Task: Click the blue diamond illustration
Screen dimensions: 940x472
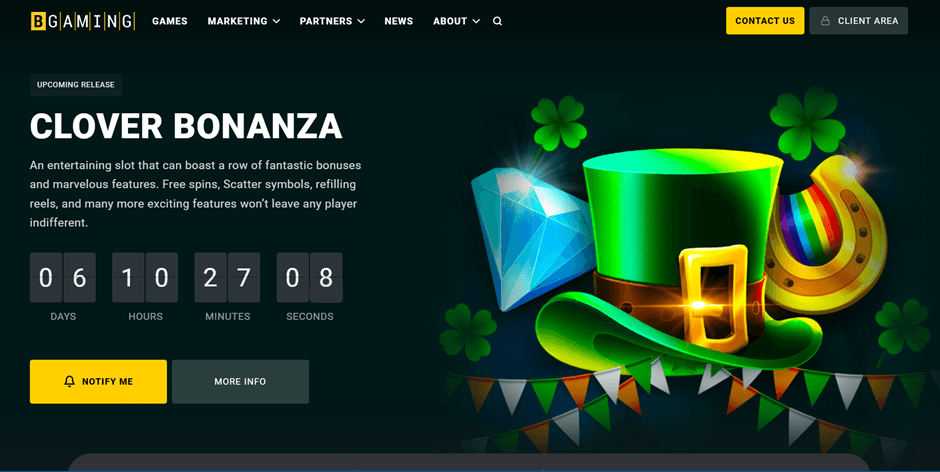Action: (531, 237)
